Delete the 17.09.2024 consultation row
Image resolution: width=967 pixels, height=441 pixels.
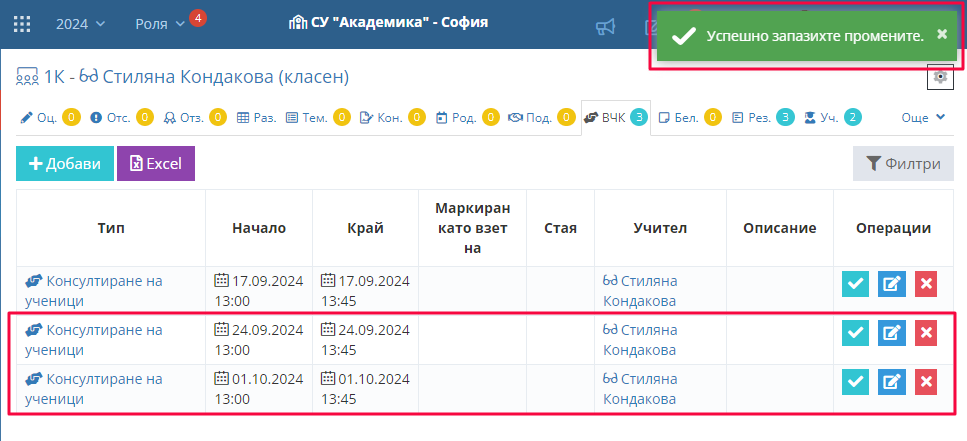(x=926, y=284)
